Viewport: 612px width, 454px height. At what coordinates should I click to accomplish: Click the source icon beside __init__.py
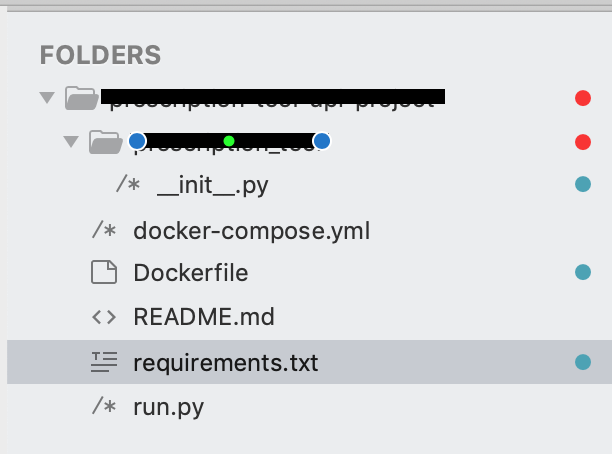click(x=129, y=185)
